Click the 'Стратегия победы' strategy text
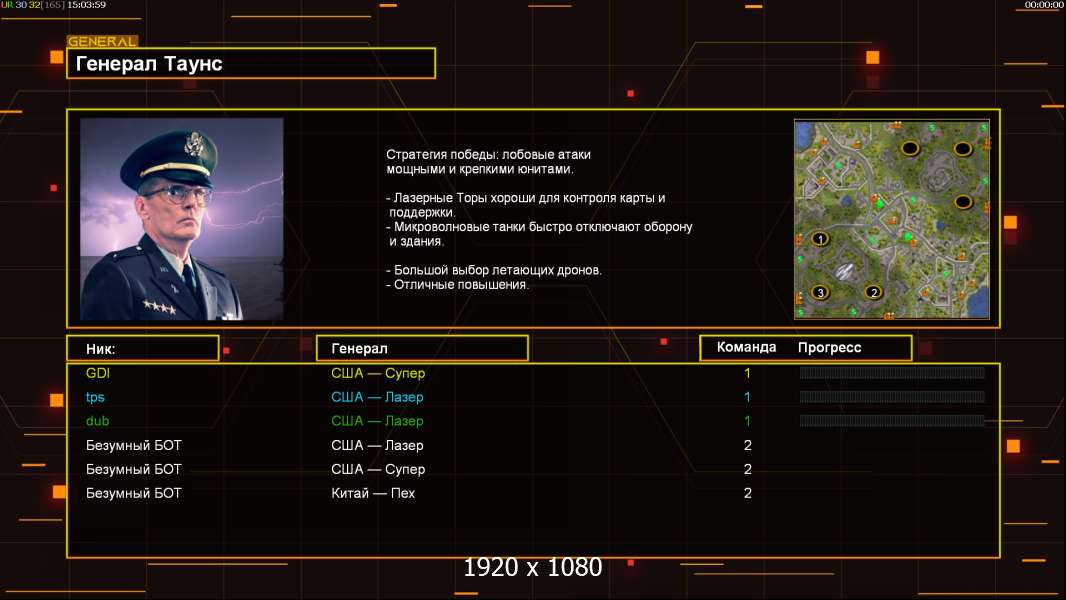 pyautogui.click(x=489, y=162)
